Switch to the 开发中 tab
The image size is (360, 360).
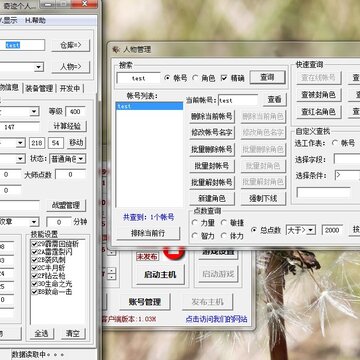click(70, 88)
